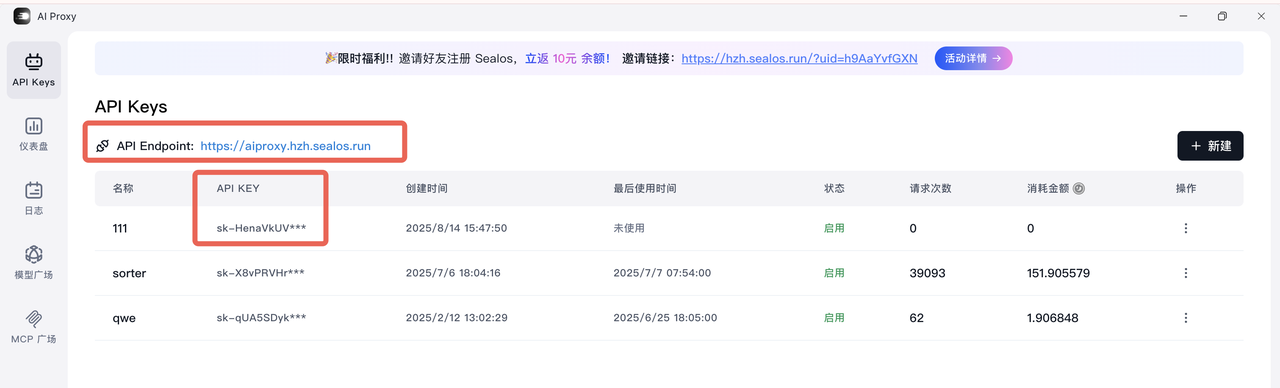This screenshot has width=1280, height=388.
Task: Click the AI Proxy app logo icon
Action: (22, 16)
